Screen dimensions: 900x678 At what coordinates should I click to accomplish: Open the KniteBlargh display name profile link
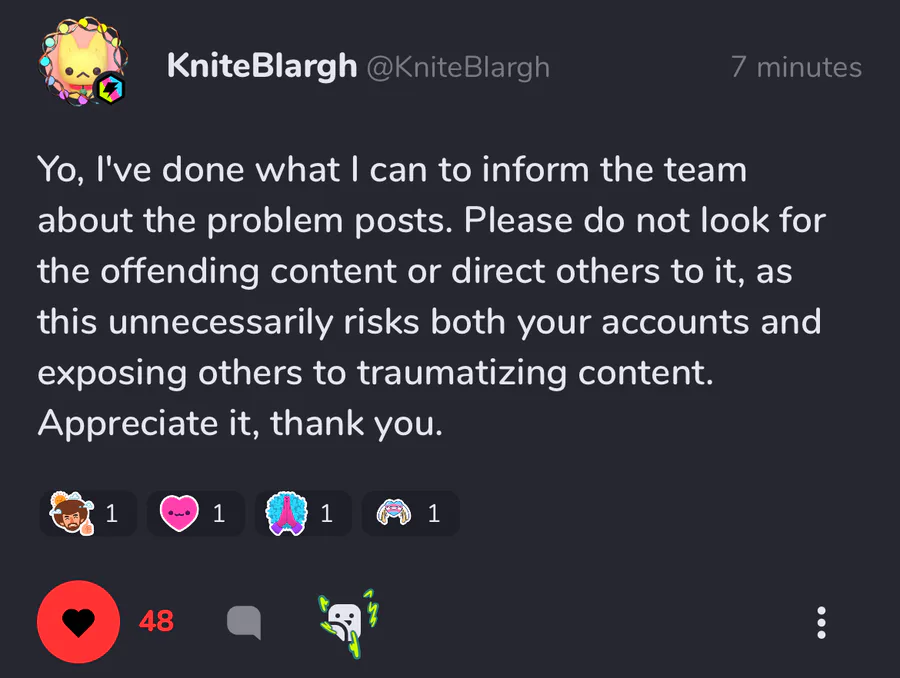pyautogui.click(x=262, y=66)
